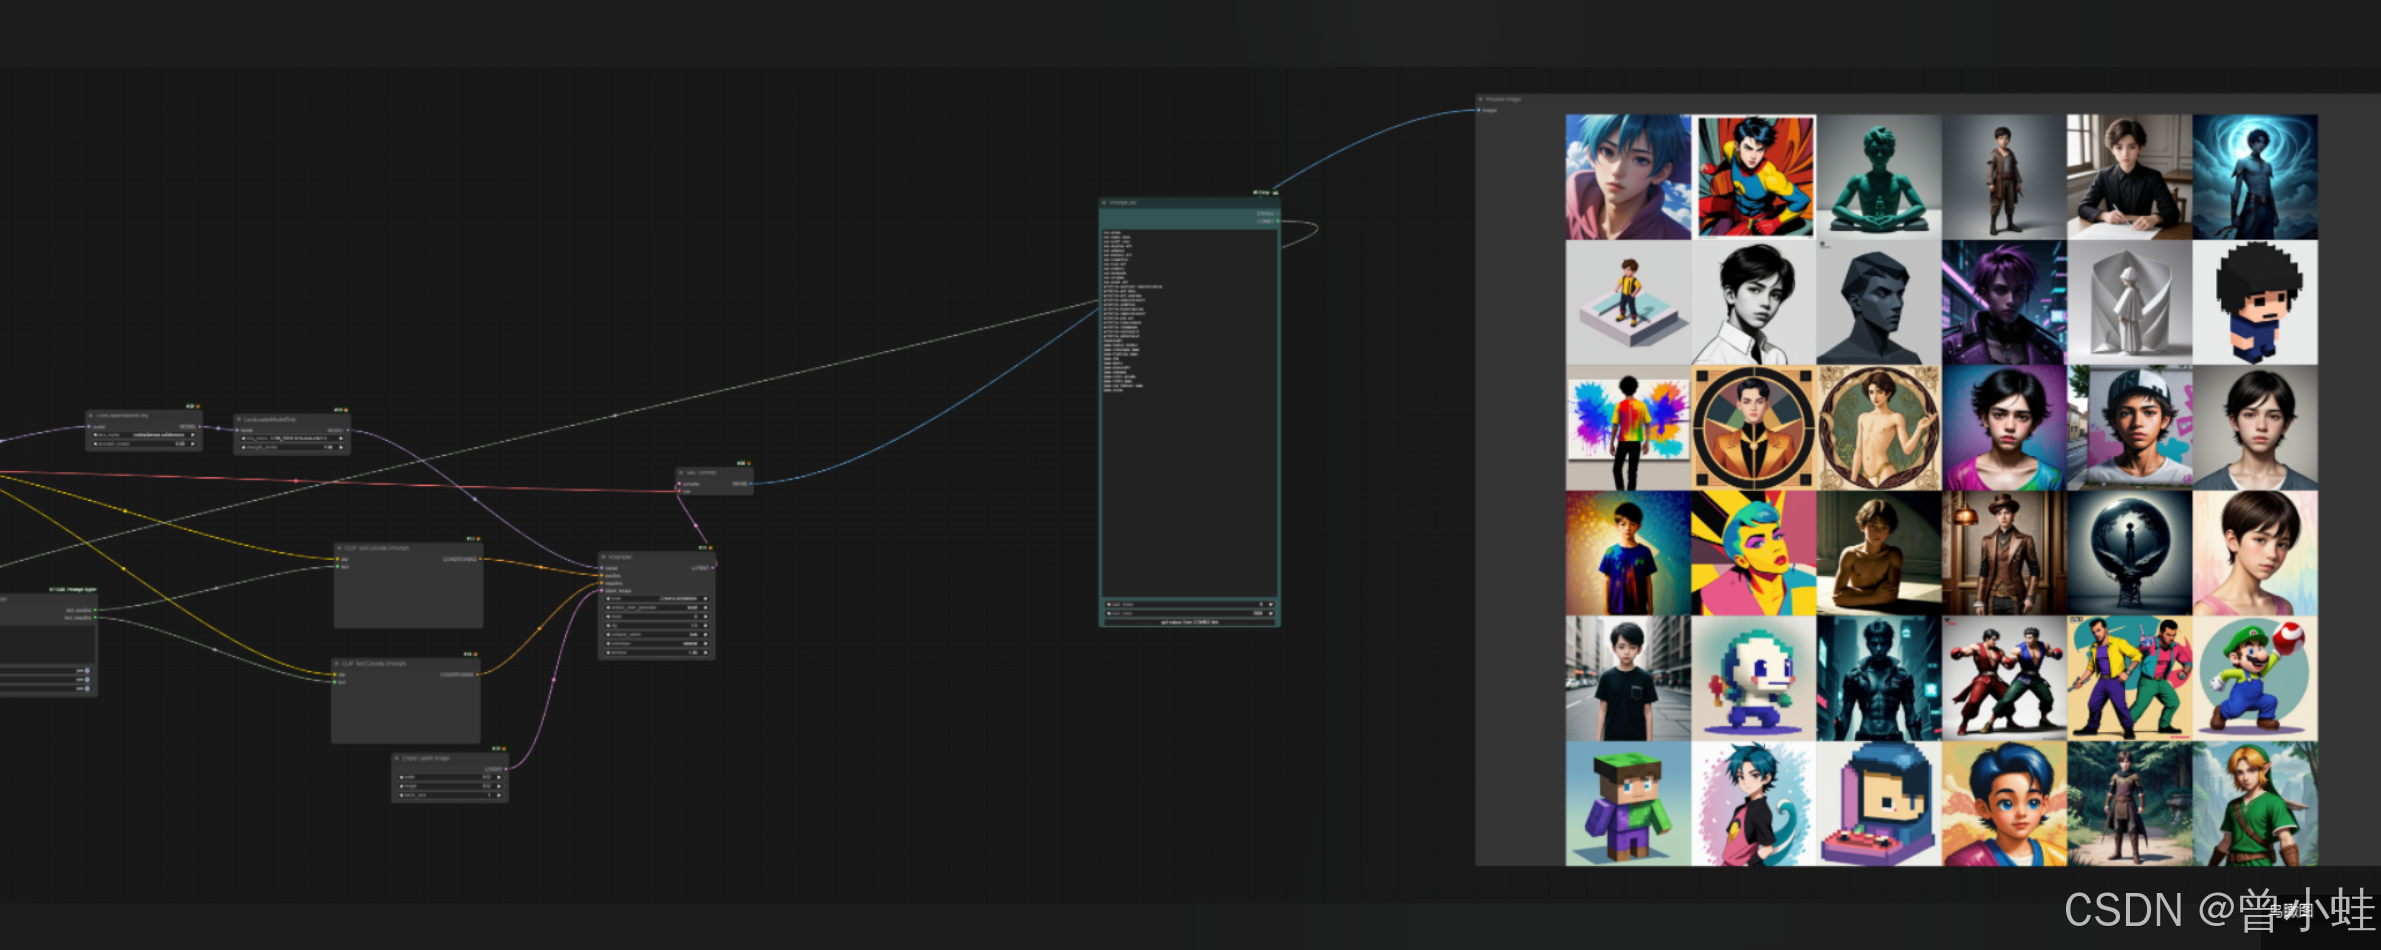Image resolution: width=2381 pixels, height=950 pixels.
Task: Open the low-poly gray bust thumbnail
Action: pos(1879,302)
